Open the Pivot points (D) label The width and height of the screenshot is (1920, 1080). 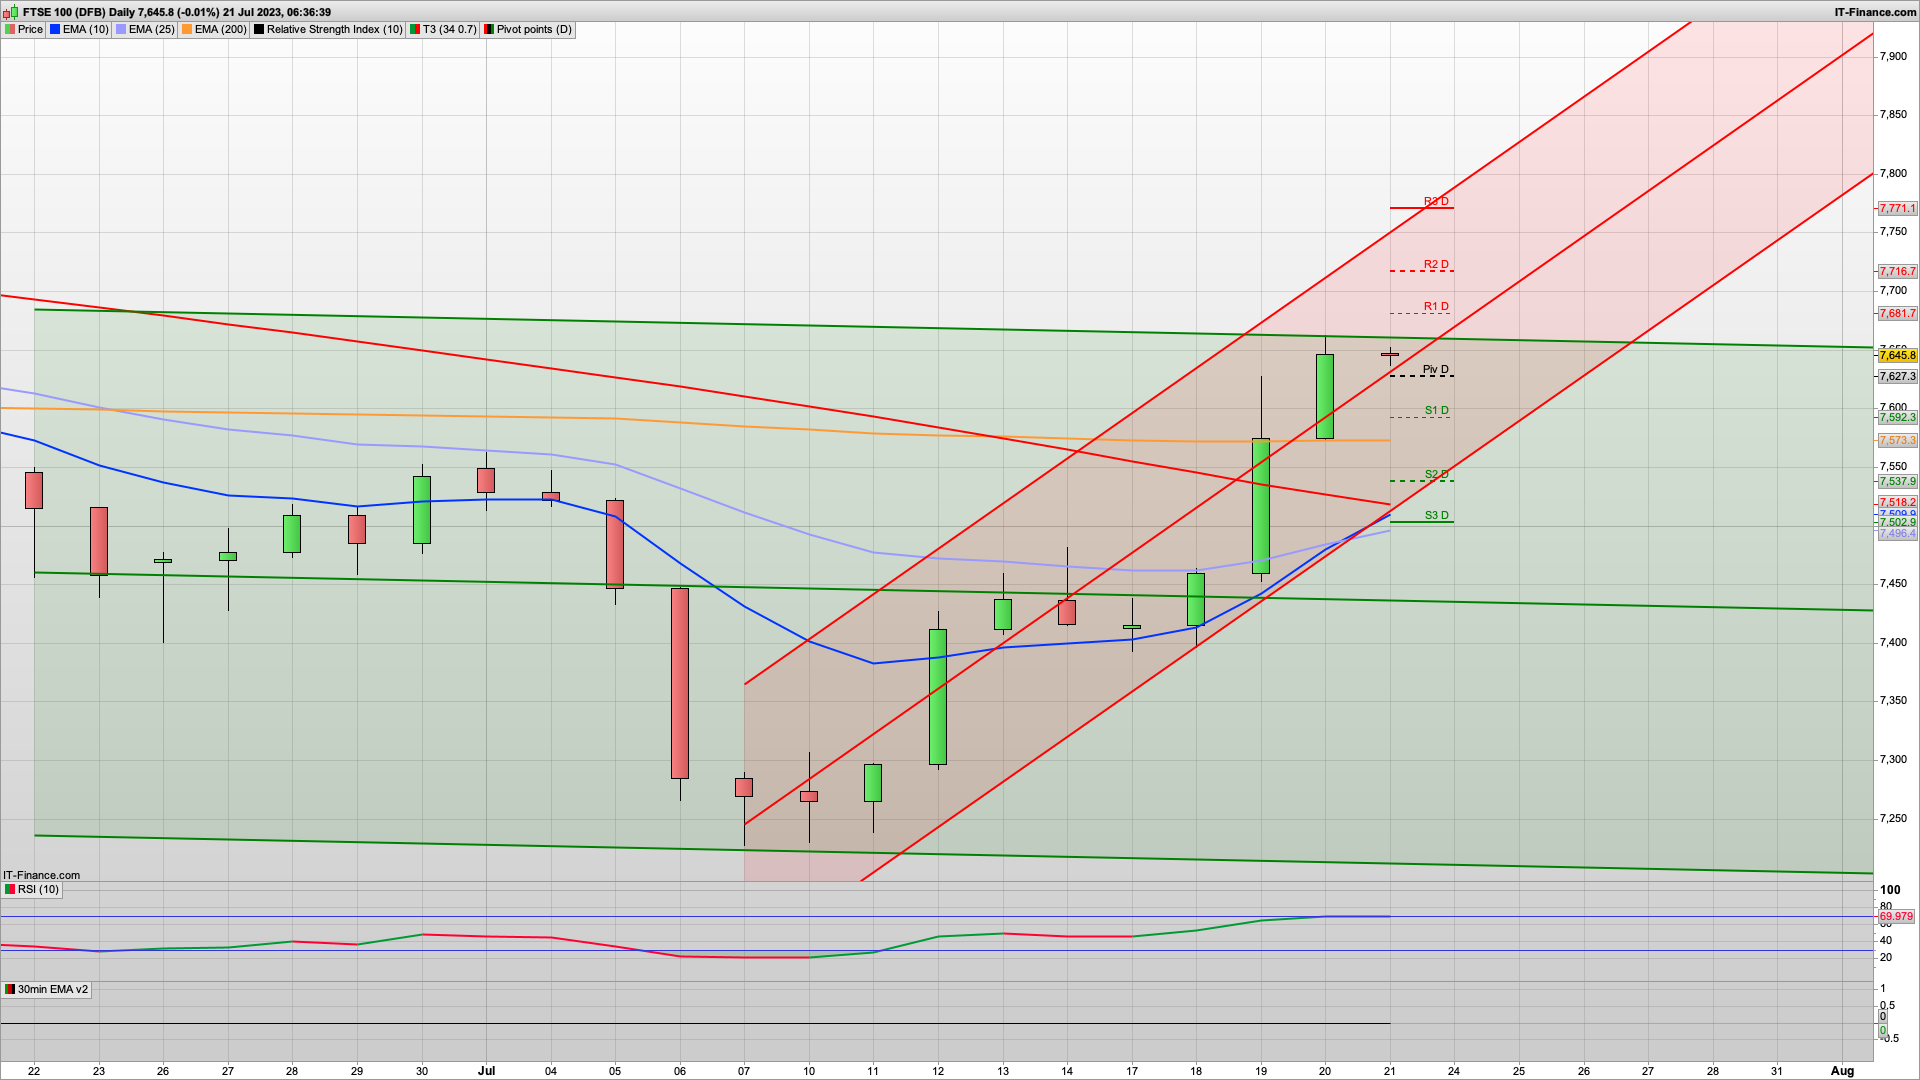click(534, 29)
